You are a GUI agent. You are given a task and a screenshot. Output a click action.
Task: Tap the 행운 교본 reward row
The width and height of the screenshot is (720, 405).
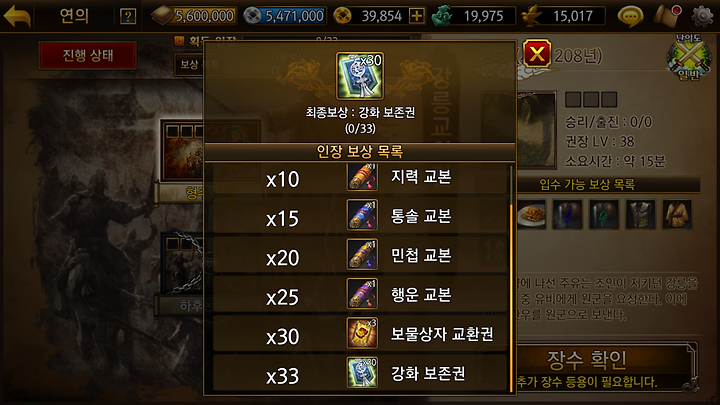click(360, 294)
